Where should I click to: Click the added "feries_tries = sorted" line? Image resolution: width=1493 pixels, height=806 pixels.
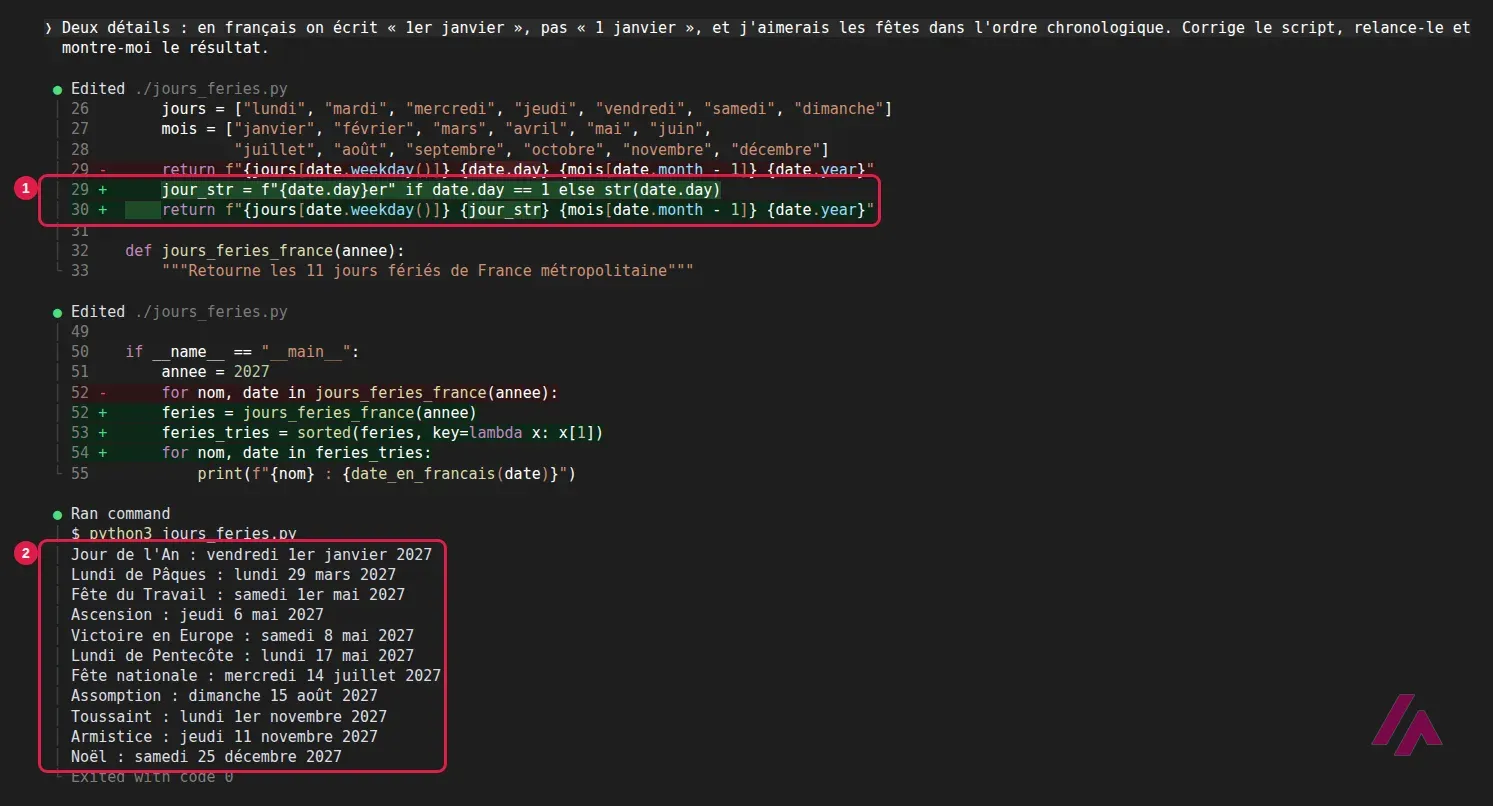tap(382, 433)
